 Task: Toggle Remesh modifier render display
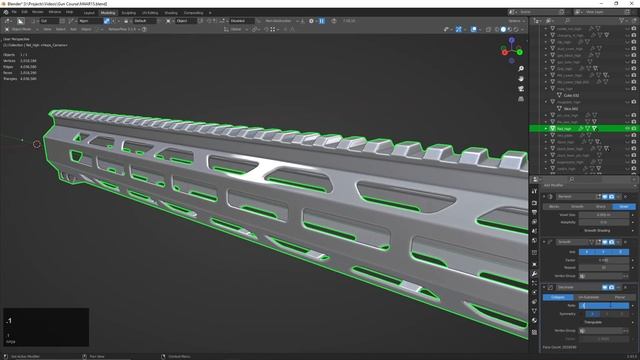[x=611, y=197]
